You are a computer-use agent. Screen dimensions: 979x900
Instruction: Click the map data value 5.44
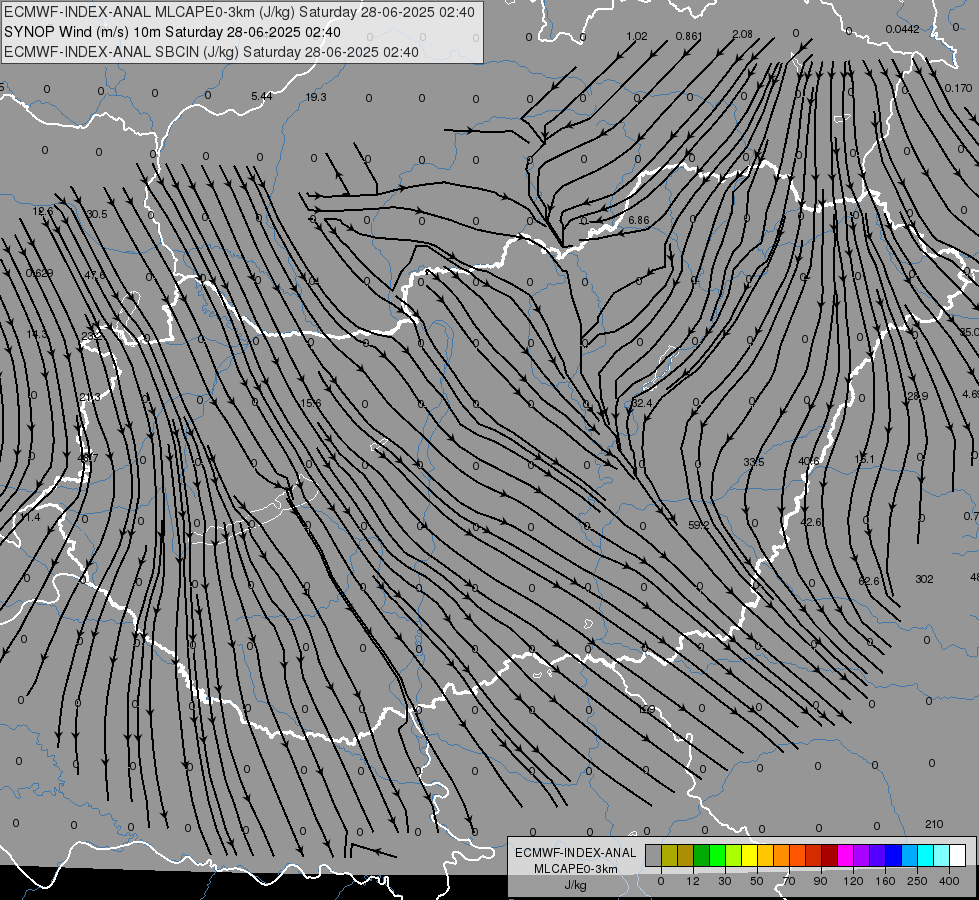[262, 96]
